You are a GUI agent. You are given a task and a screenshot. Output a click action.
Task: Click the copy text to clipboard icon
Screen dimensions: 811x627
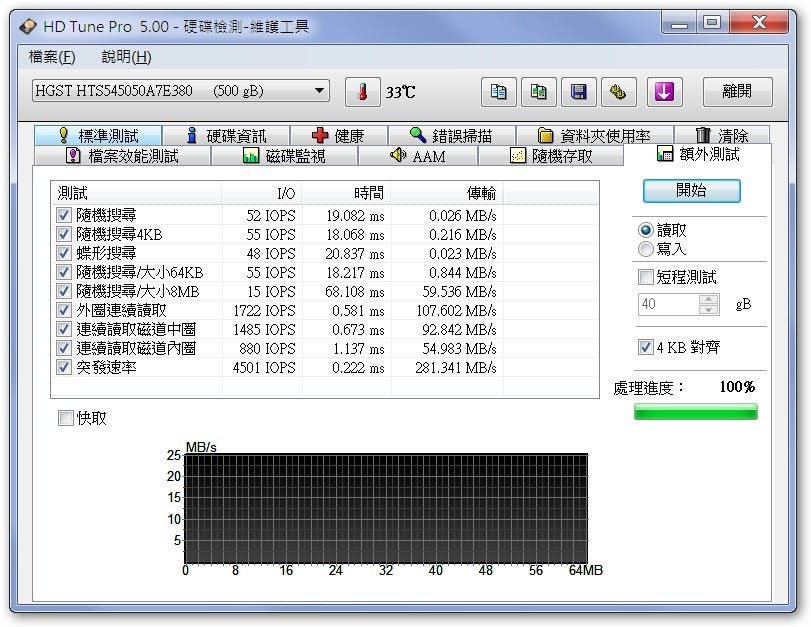point(498,92)
